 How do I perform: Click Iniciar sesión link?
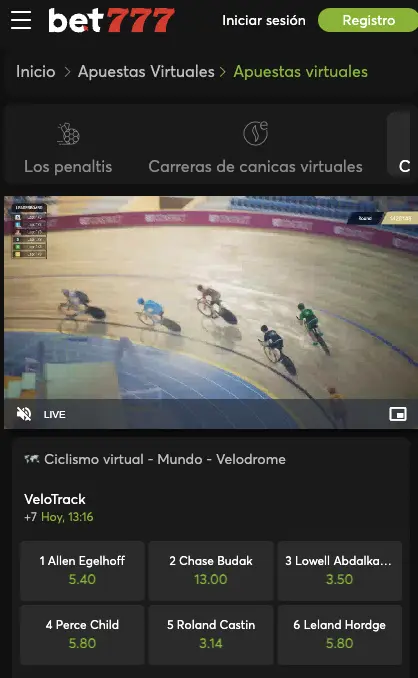264,20
